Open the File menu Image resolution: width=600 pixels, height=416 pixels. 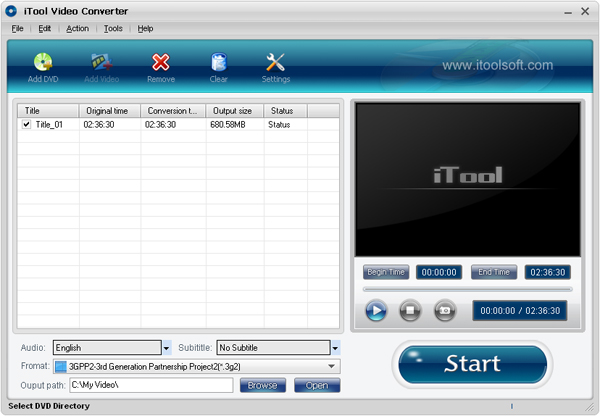tap(17, 28)
